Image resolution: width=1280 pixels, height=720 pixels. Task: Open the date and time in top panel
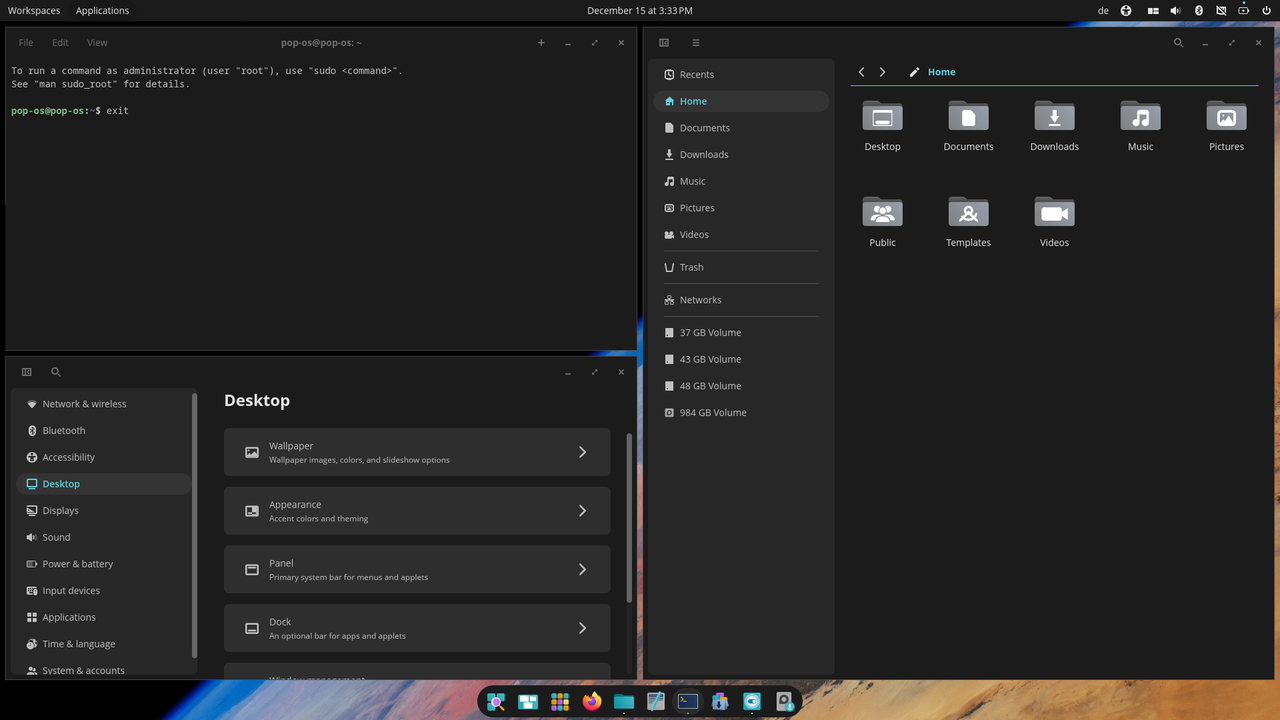640,10
